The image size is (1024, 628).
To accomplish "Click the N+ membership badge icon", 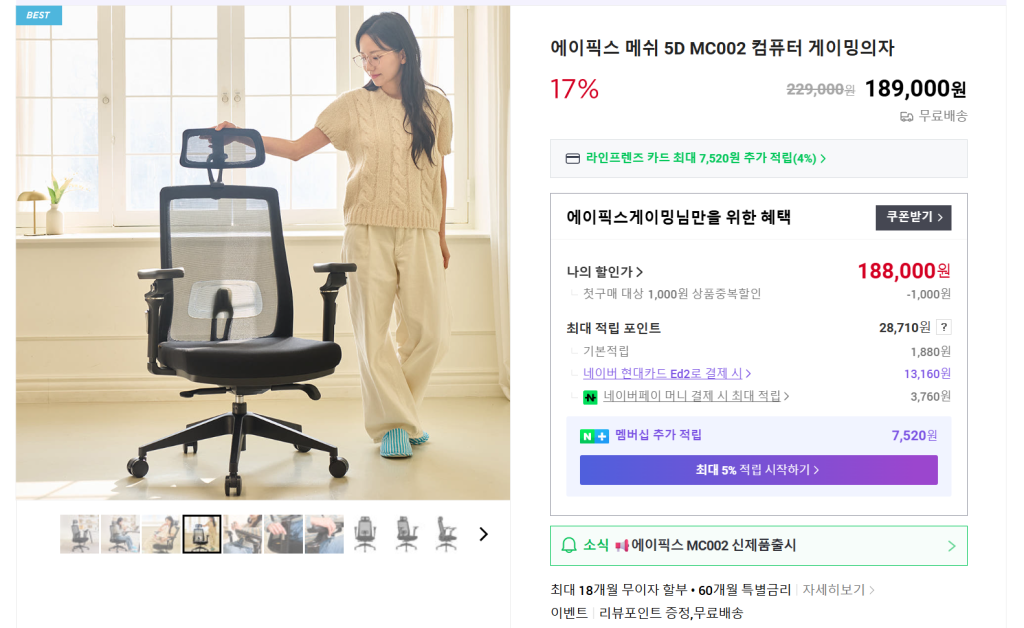I will [594, 436].
